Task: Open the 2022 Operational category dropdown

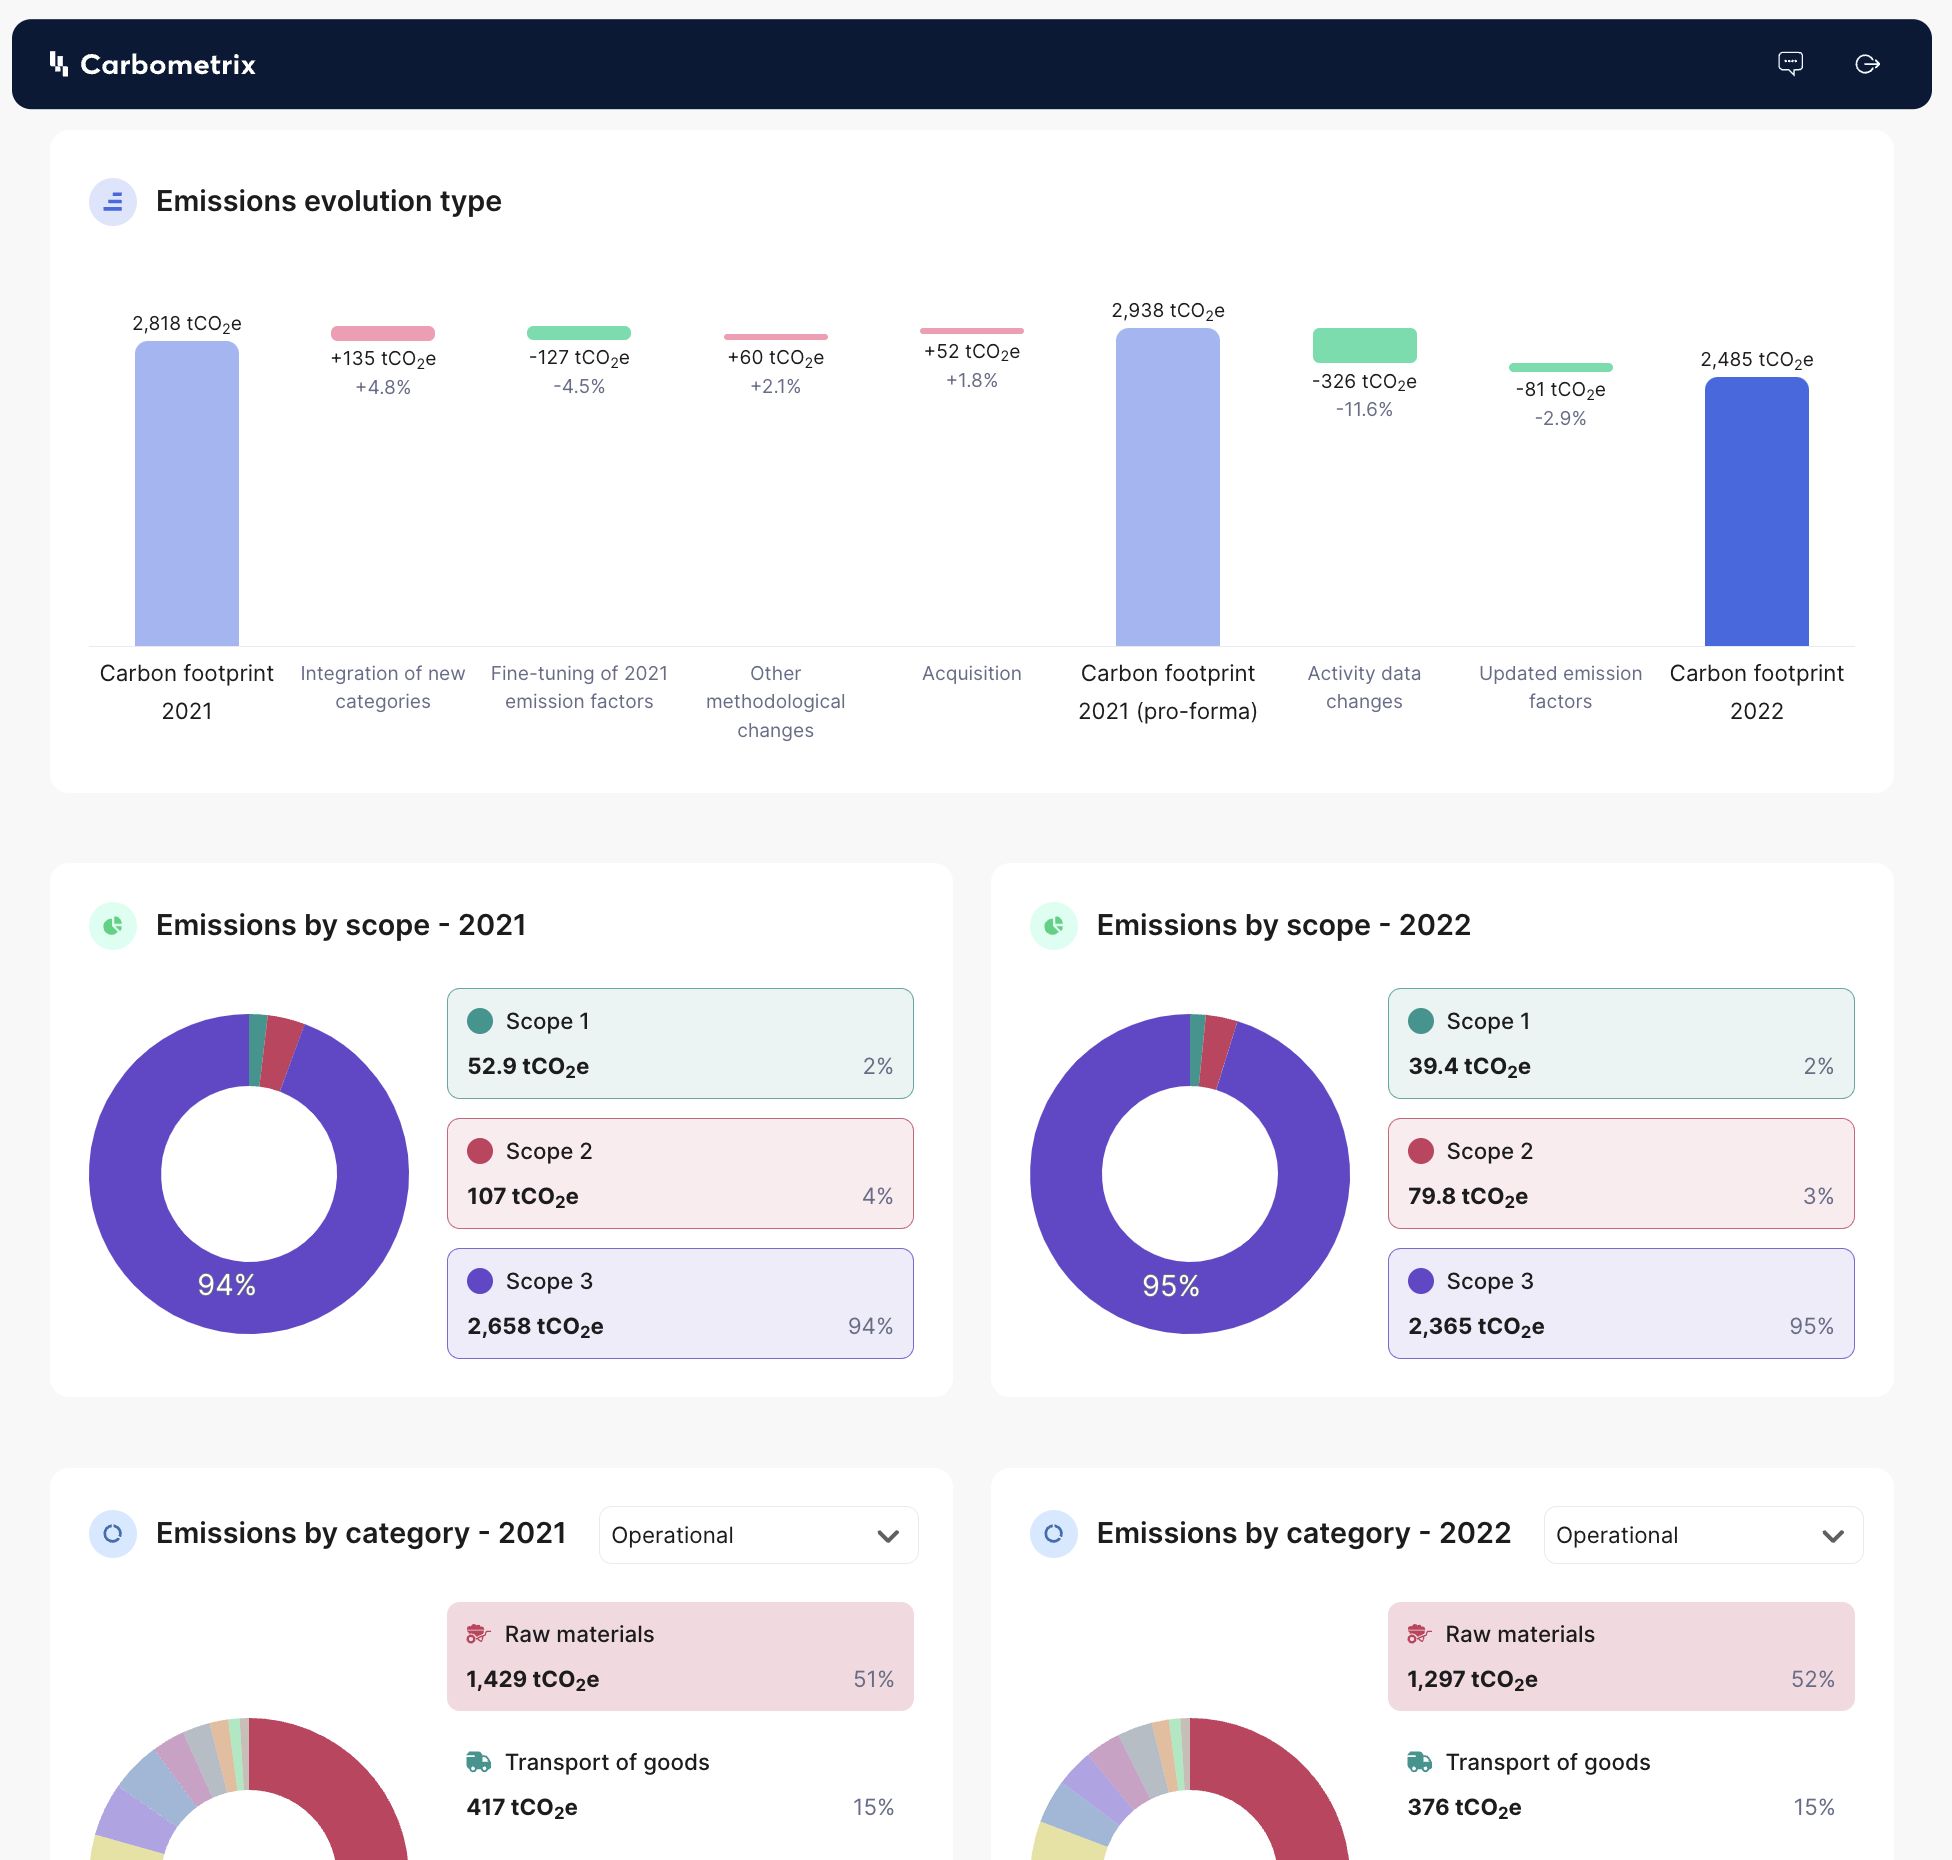Action: tap(1703, 1535)
